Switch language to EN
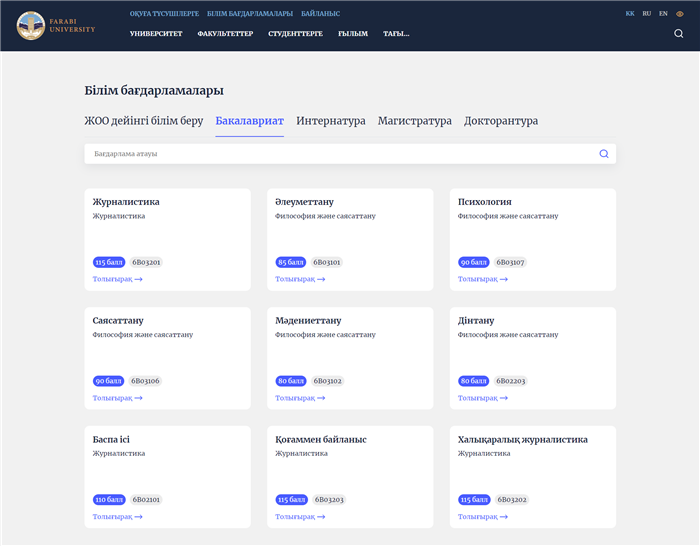Image resolution: width=700 pixels, height=546 pixels. (x=663, y=14)
